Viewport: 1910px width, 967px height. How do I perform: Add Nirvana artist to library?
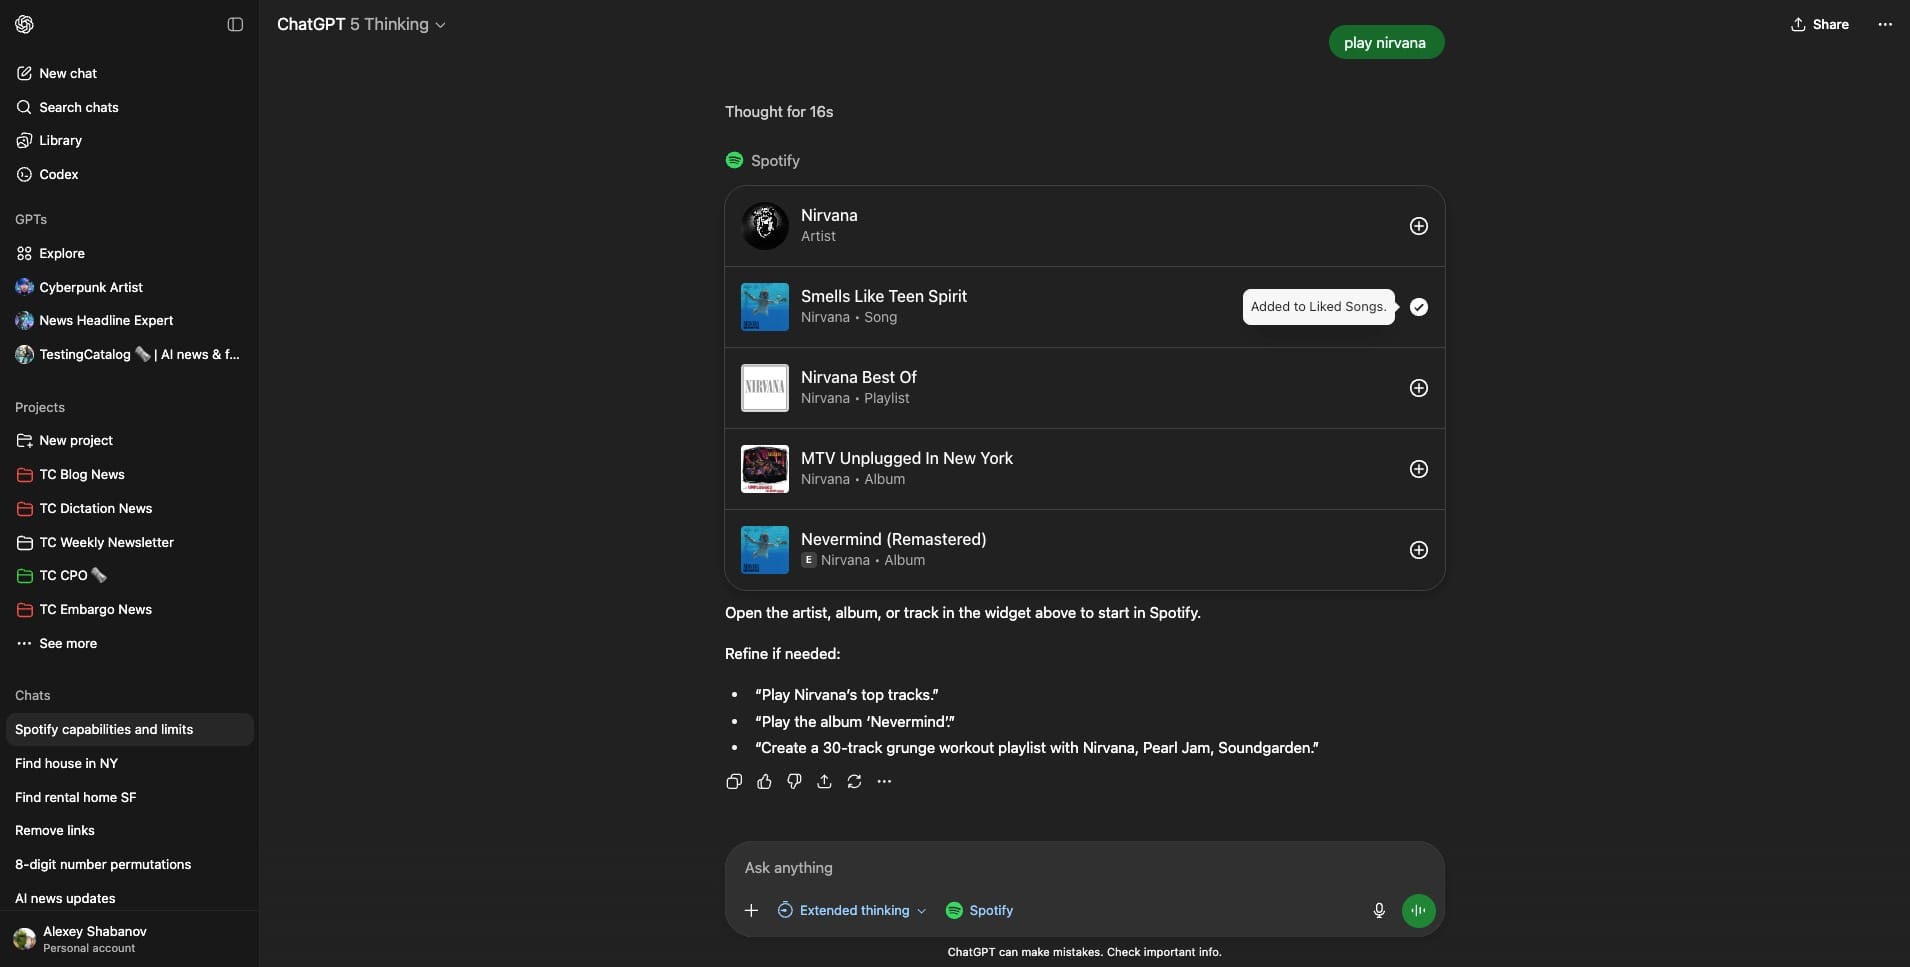pos(1418,226)
